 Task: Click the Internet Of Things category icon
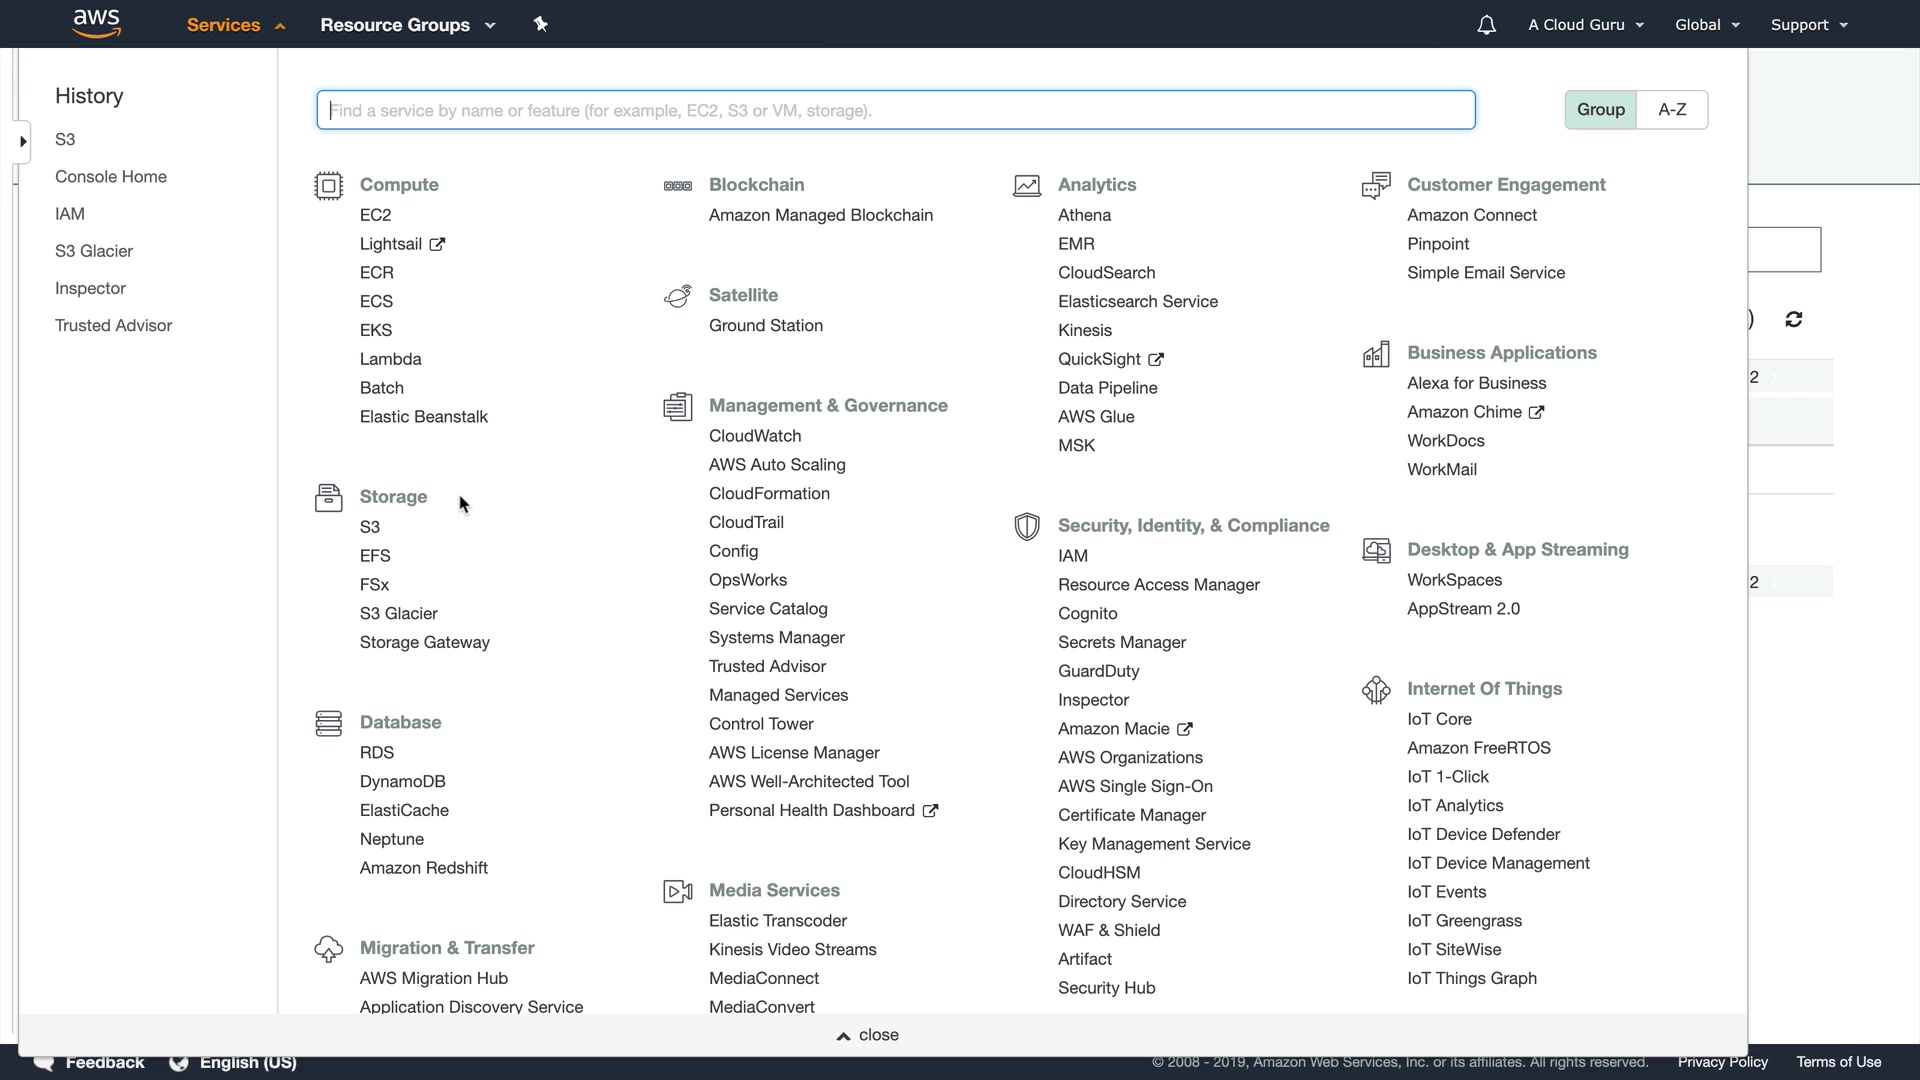tap(1376, 689)
